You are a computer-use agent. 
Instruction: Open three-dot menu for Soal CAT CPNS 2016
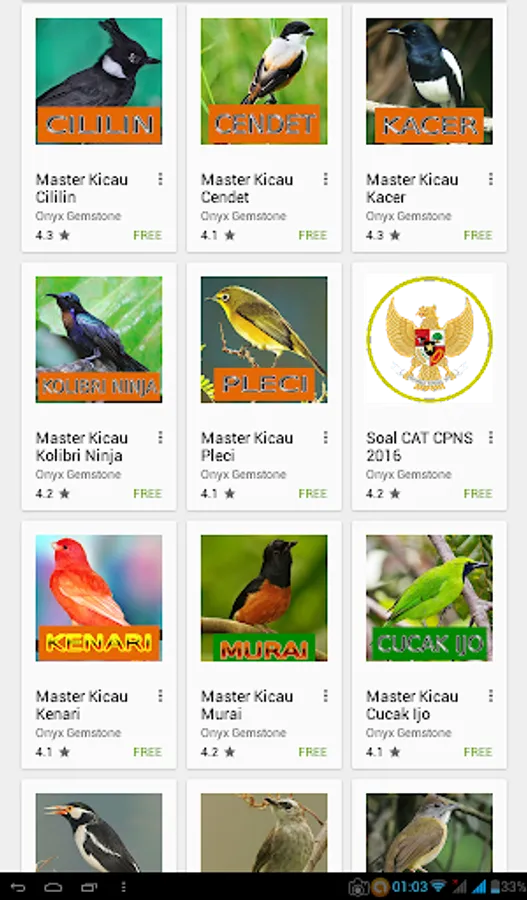tap(491, 437)
